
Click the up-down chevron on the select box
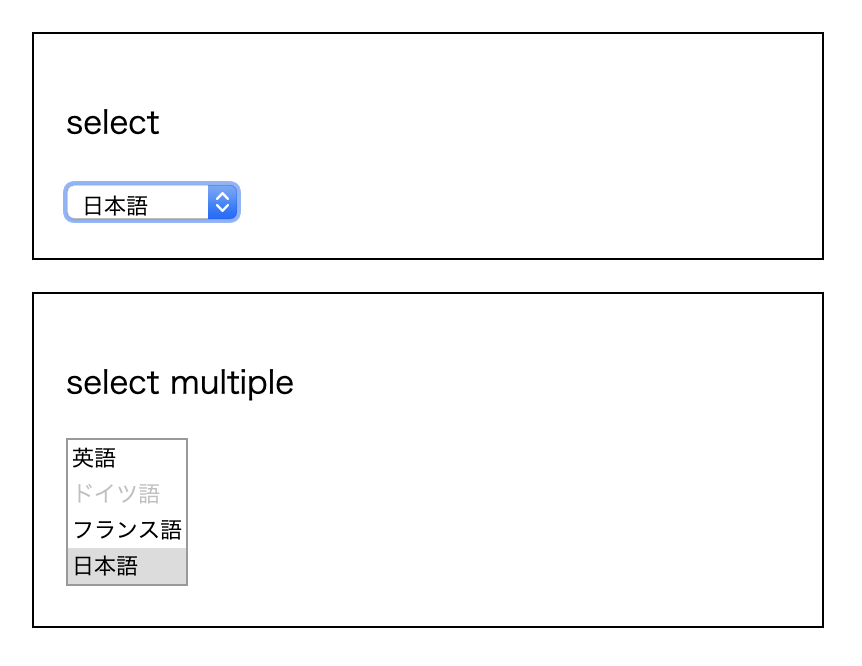pyautogui.click(x=223, y=202)
